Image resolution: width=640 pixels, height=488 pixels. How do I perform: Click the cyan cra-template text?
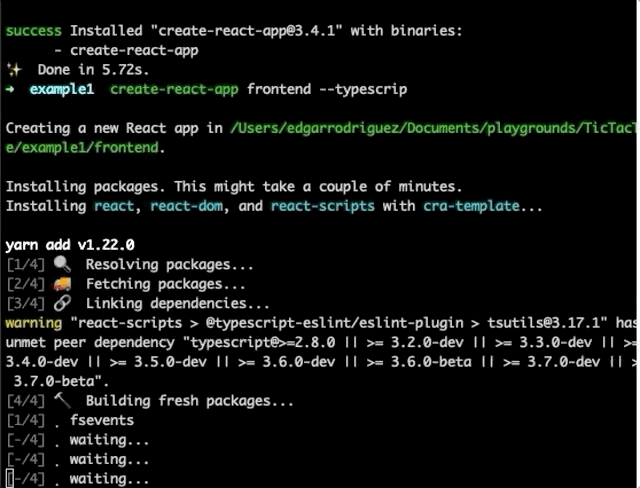tap(471, 206)
